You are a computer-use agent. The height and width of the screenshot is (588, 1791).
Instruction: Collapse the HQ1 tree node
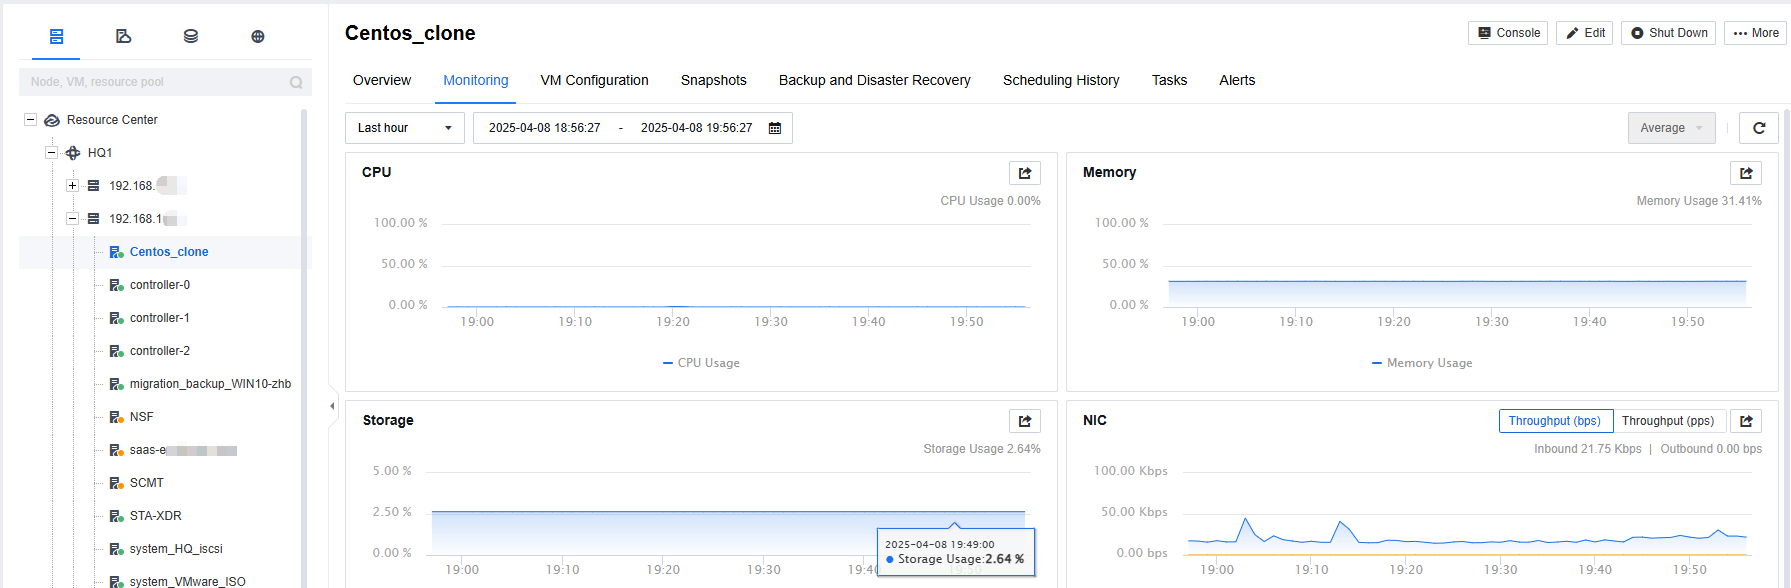[x=51, y=152]
